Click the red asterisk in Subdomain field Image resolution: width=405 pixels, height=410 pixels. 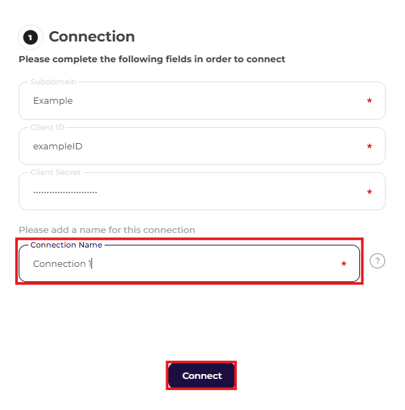[369, 100]
